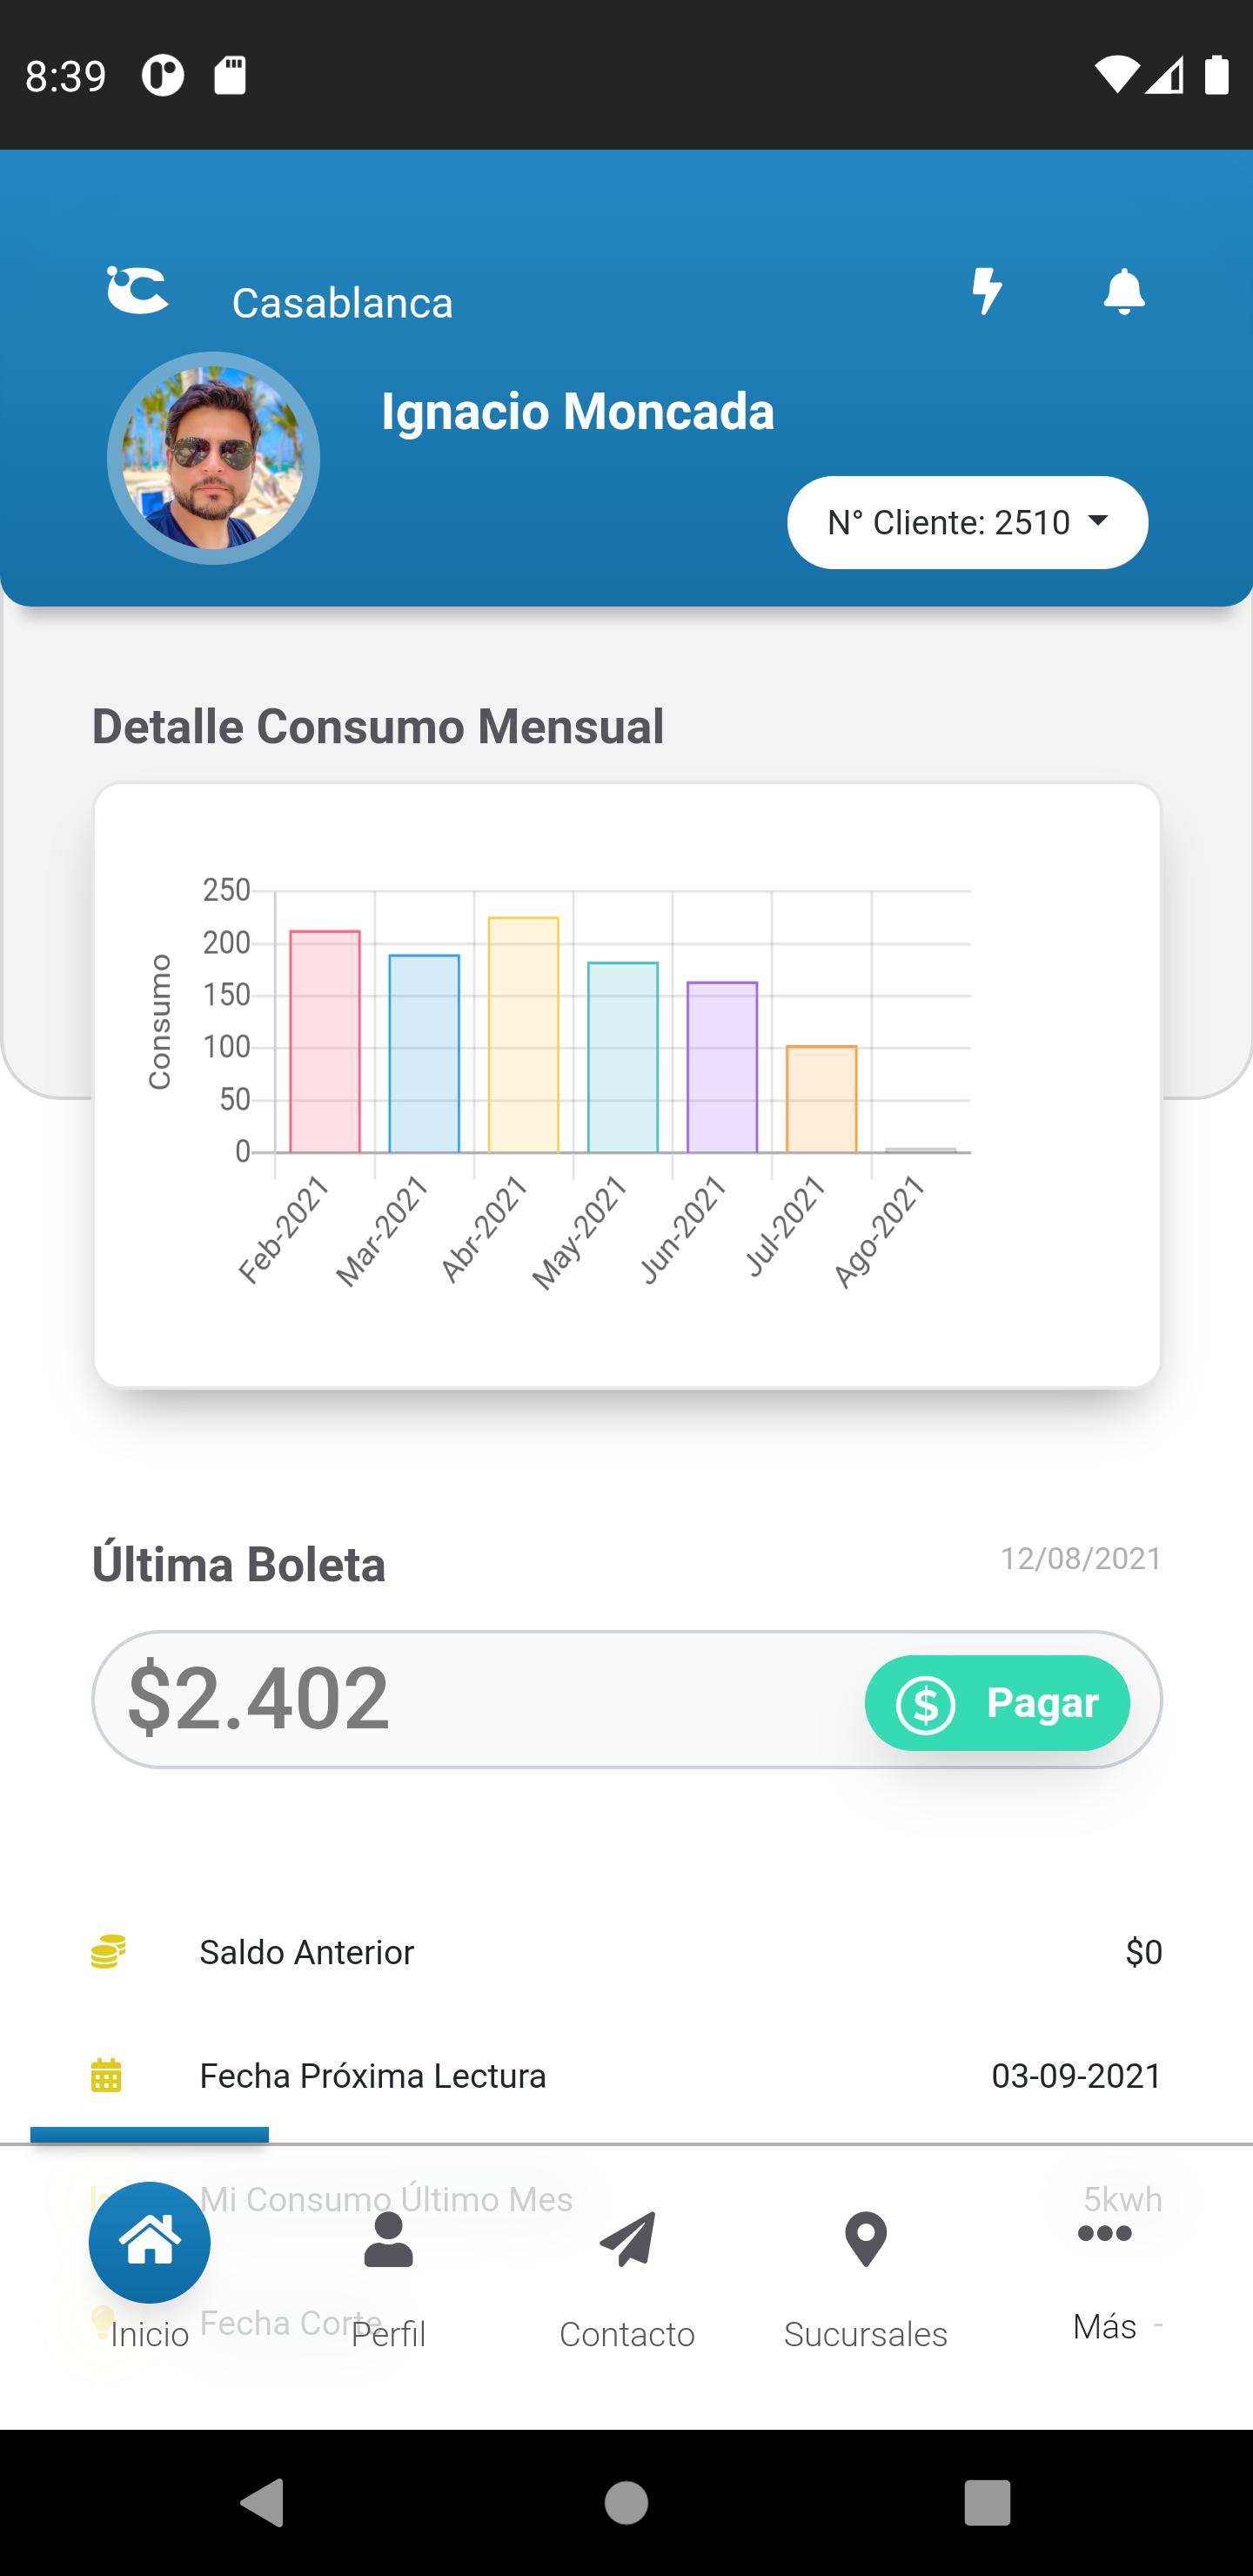Tap the Fecha Próxima Lectura calendar icon
This screenshot has height=2576, width=1253.
pos(106,2076)
